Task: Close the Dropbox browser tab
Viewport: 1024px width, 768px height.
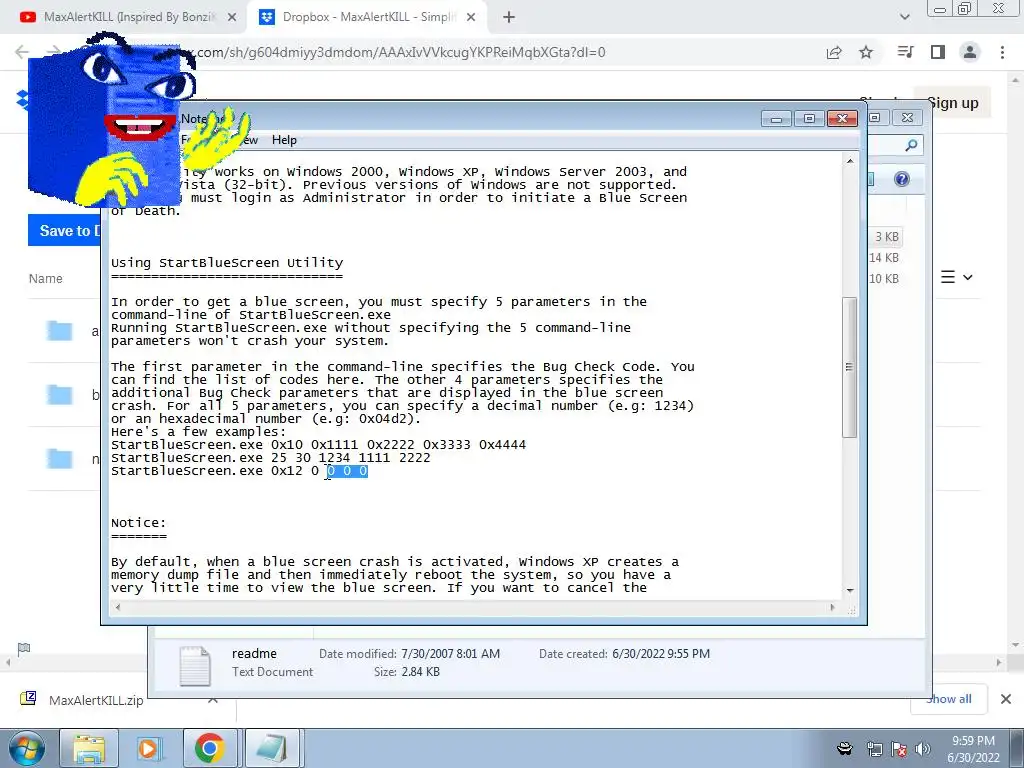Action: coord(471,18)
